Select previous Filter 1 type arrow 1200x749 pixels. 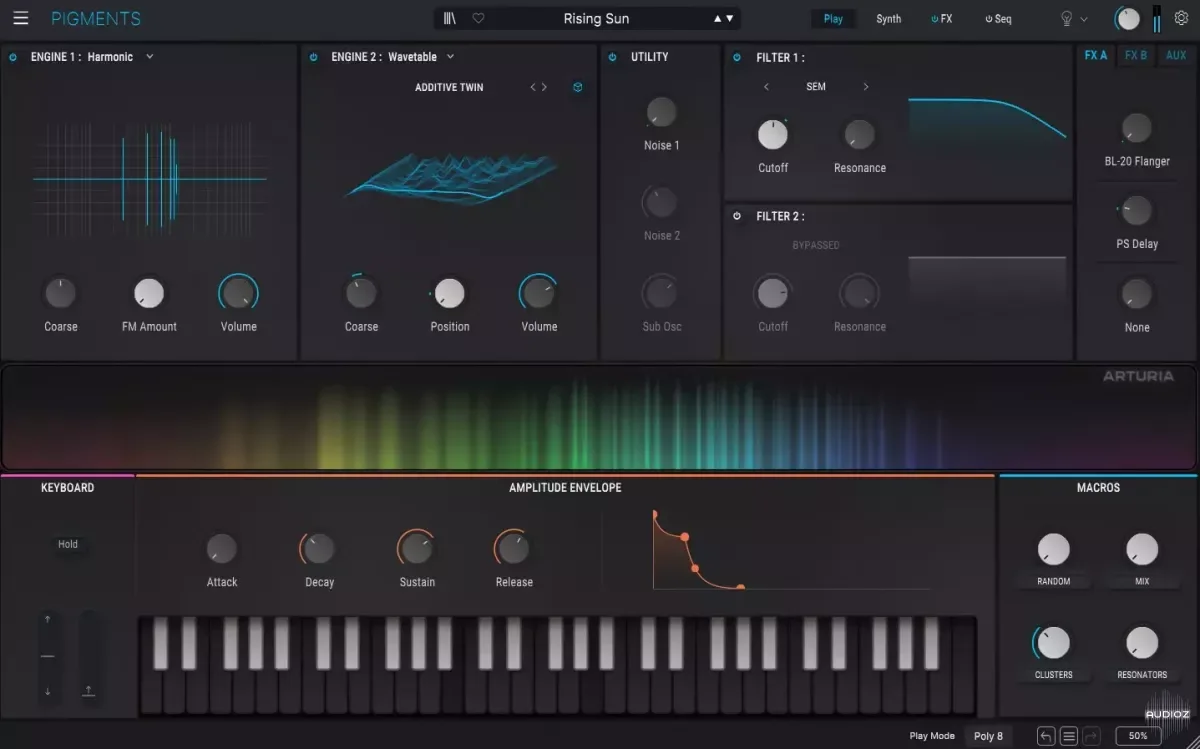pyautogui.click(x=767, y=87)
